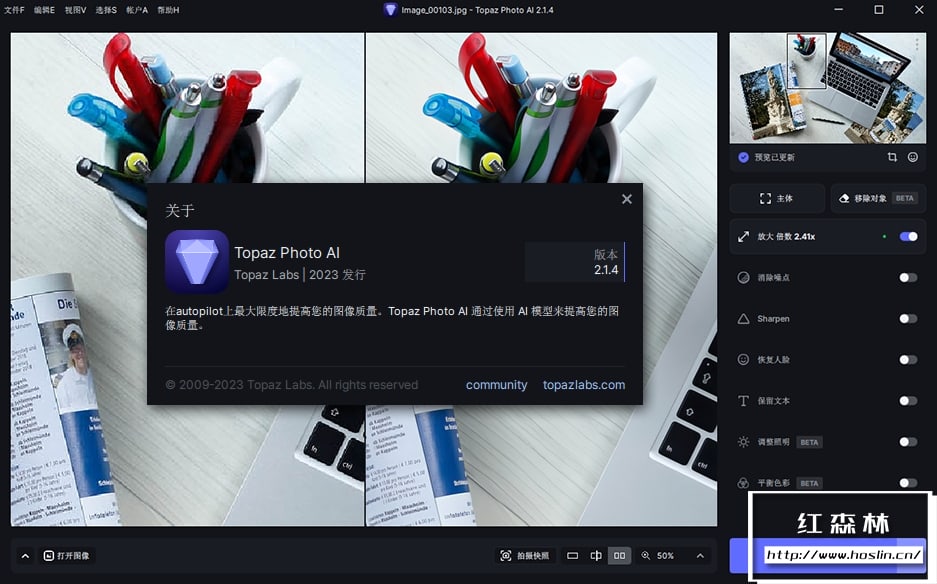Click the 调整照明 sun icon
The image size is (937, 584).
743,442
